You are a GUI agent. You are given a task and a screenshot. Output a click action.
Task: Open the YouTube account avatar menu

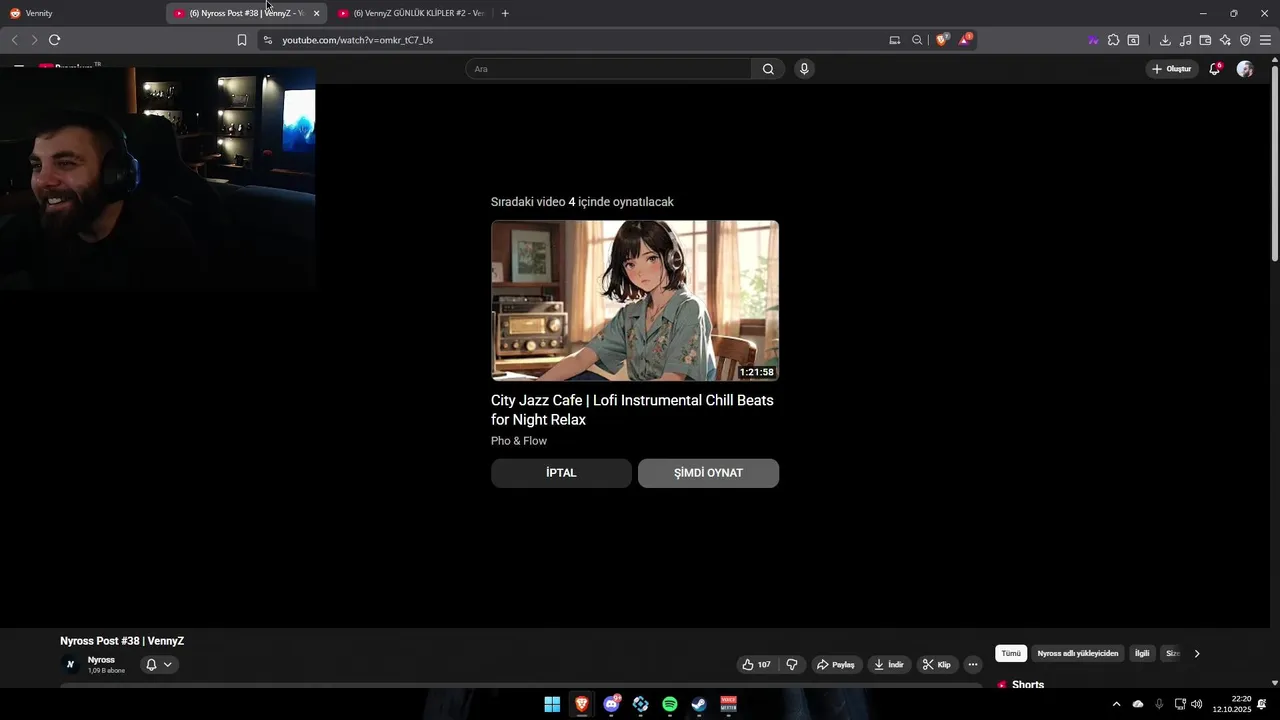[1245, 69]
